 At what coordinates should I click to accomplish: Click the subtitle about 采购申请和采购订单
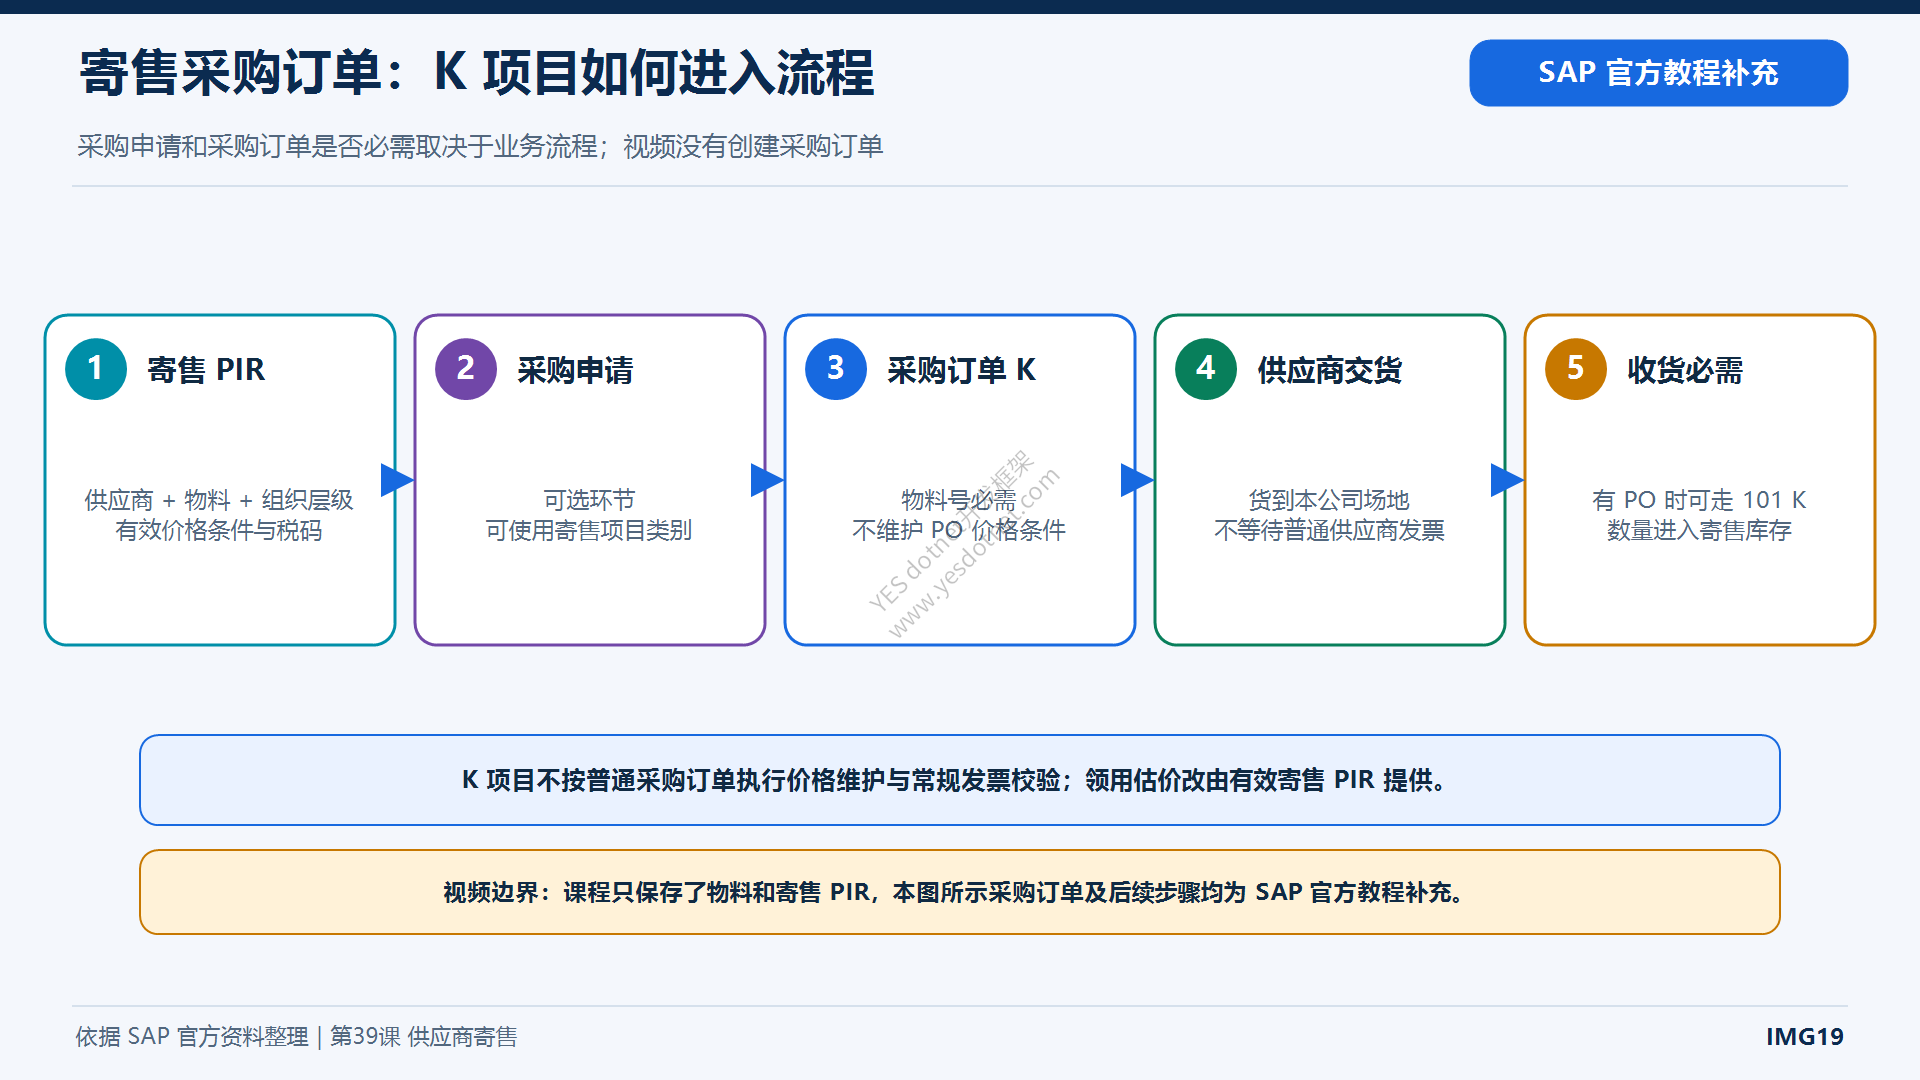tap(480, 146)
